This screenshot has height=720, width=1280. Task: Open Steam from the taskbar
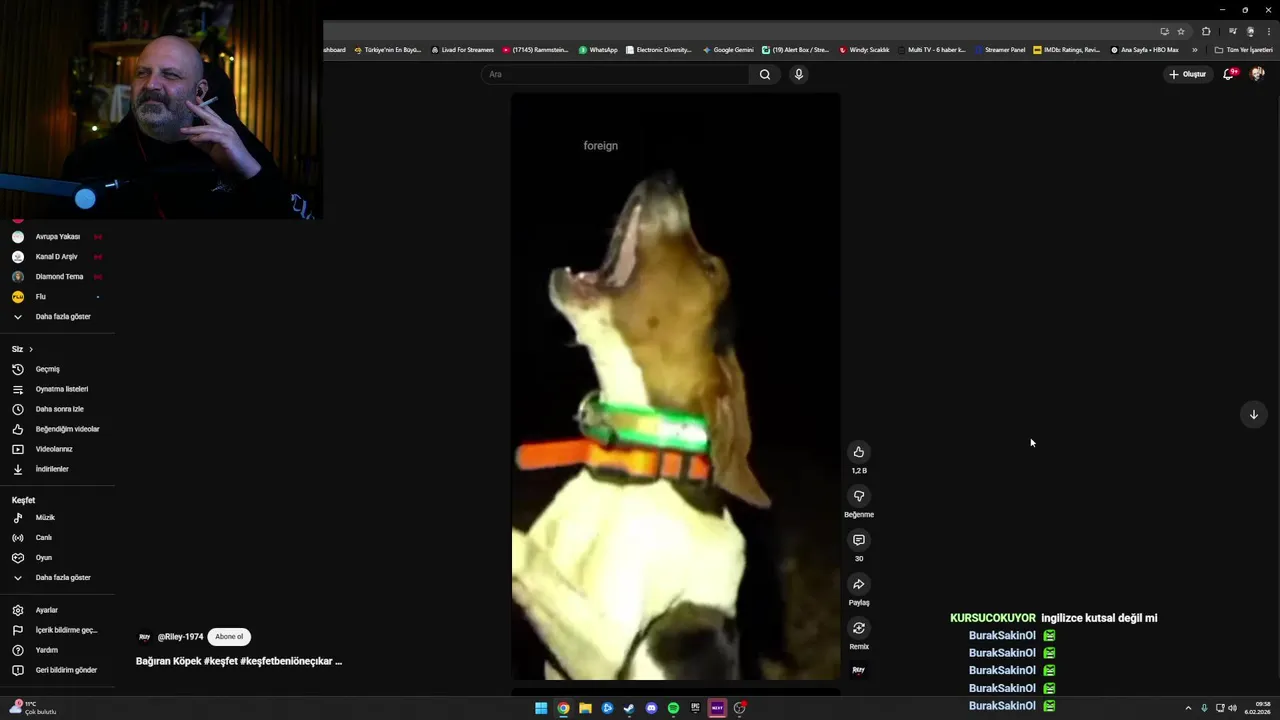(629, 708)
